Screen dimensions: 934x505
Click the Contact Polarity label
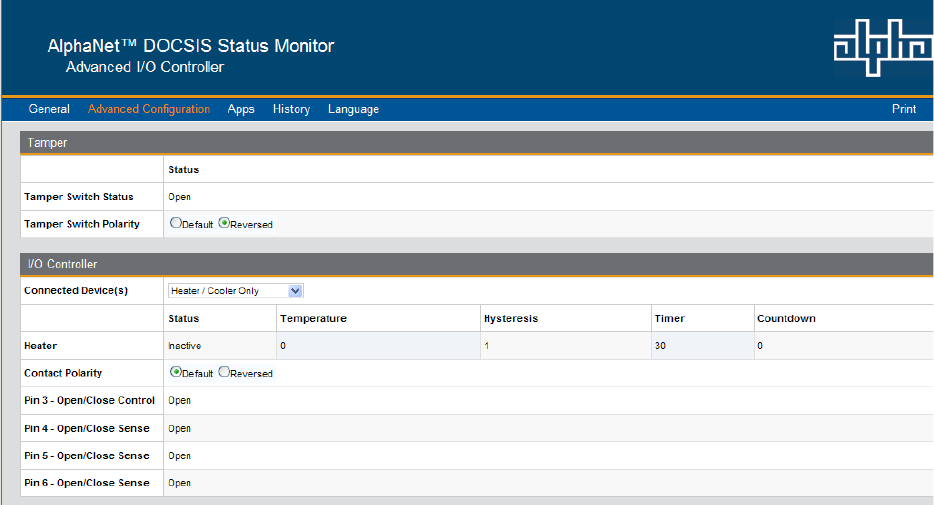(63, 373)
